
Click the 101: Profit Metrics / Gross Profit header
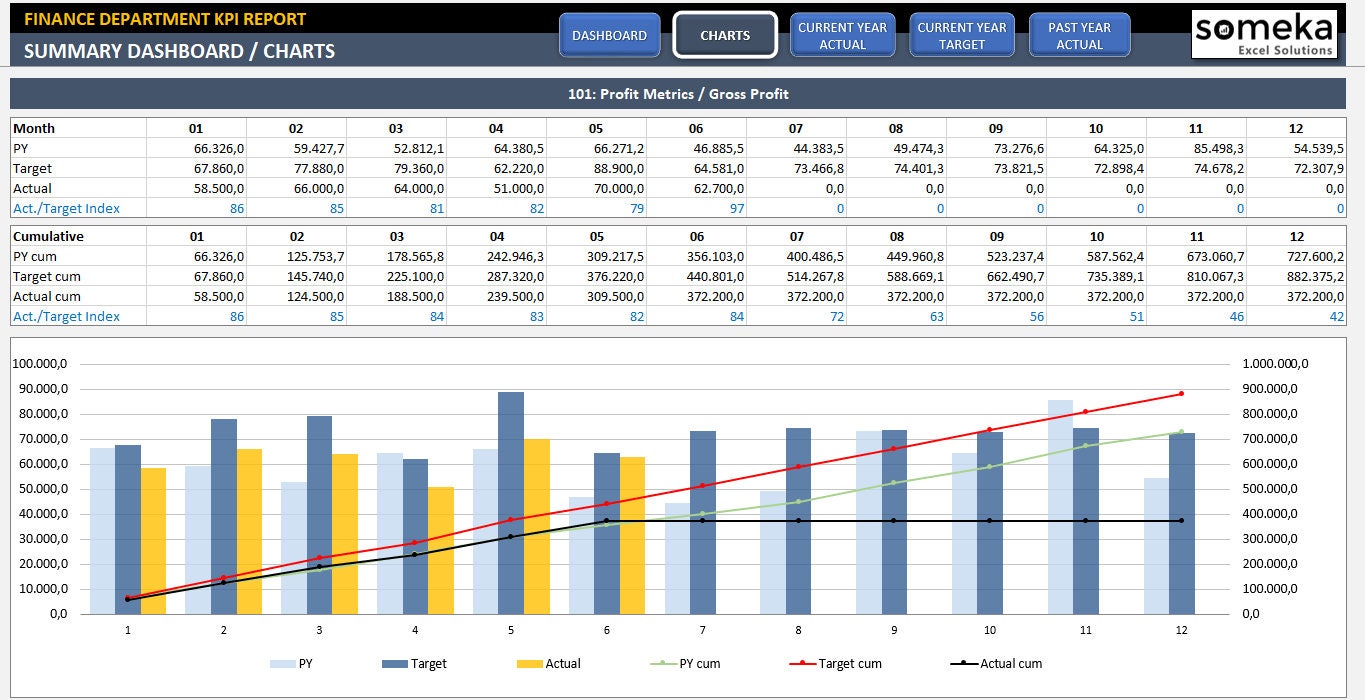coord(682,93)
